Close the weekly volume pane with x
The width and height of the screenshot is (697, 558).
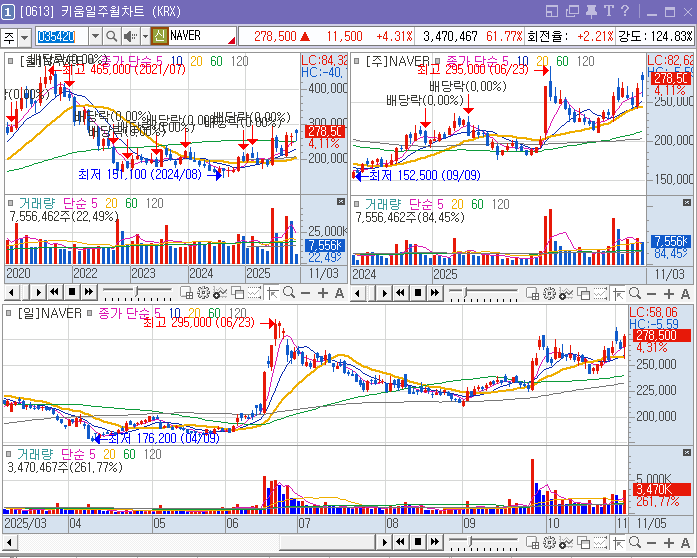(x=687, y=203)
